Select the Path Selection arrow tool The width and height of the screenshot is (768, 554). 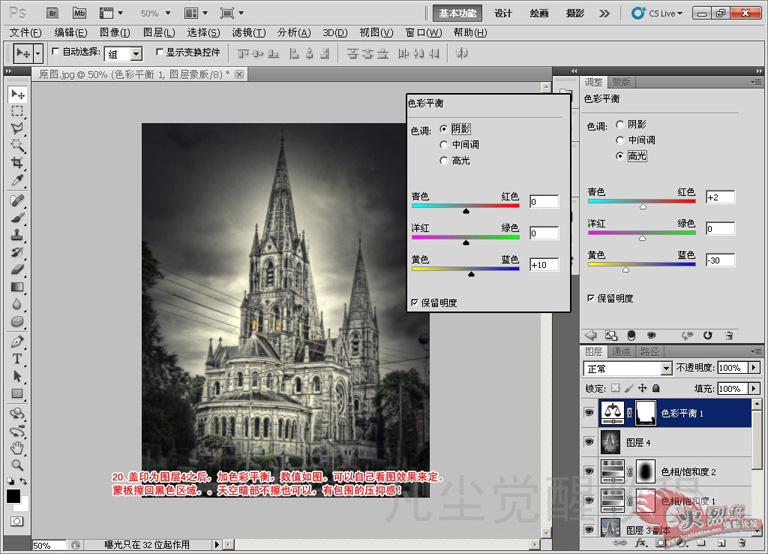18,376
